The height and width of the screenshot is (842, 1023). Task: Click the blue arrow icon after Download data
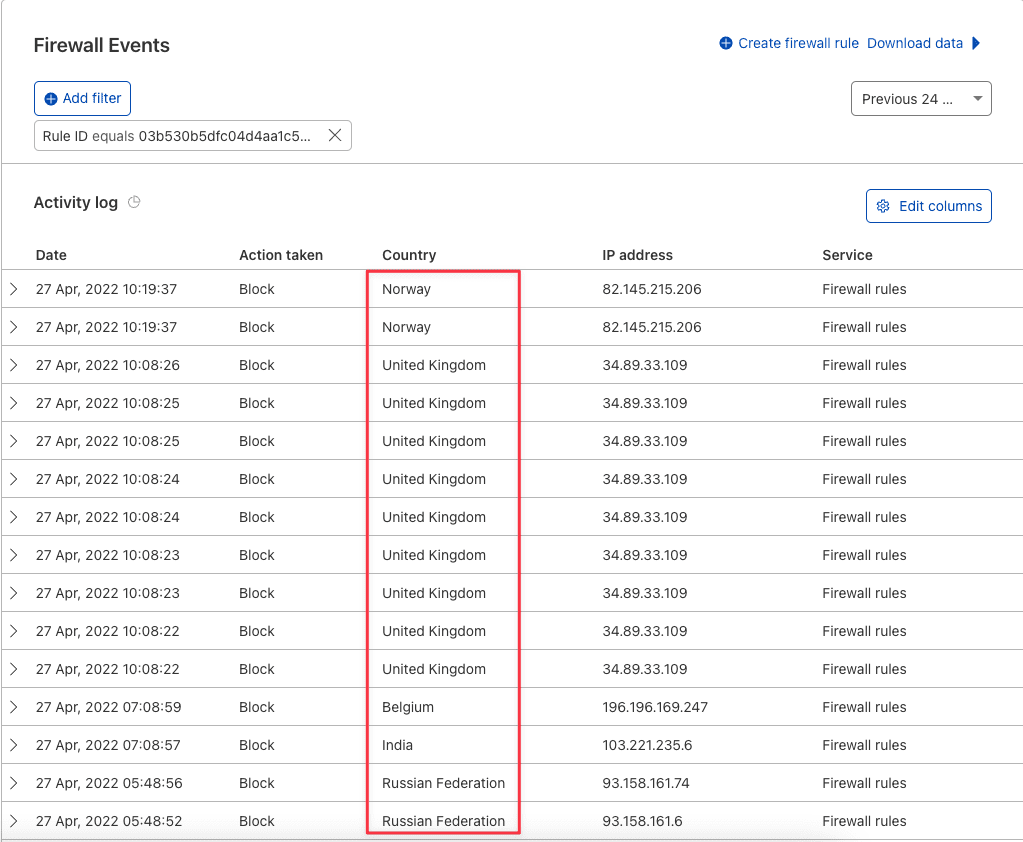(x=978, y=43)
